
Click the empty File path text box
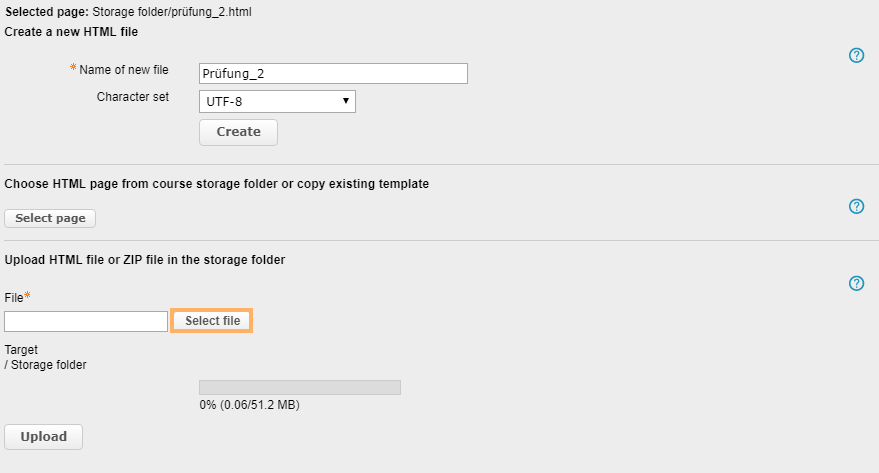pyautogui.click(x=86, y=321)
